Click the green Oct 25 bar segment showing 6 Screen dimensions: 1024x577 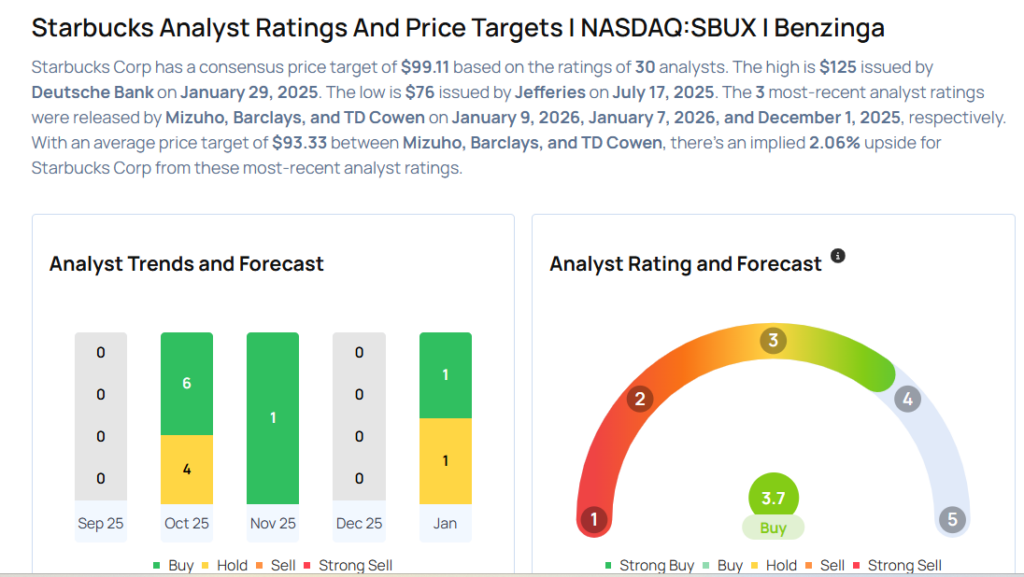187,383
